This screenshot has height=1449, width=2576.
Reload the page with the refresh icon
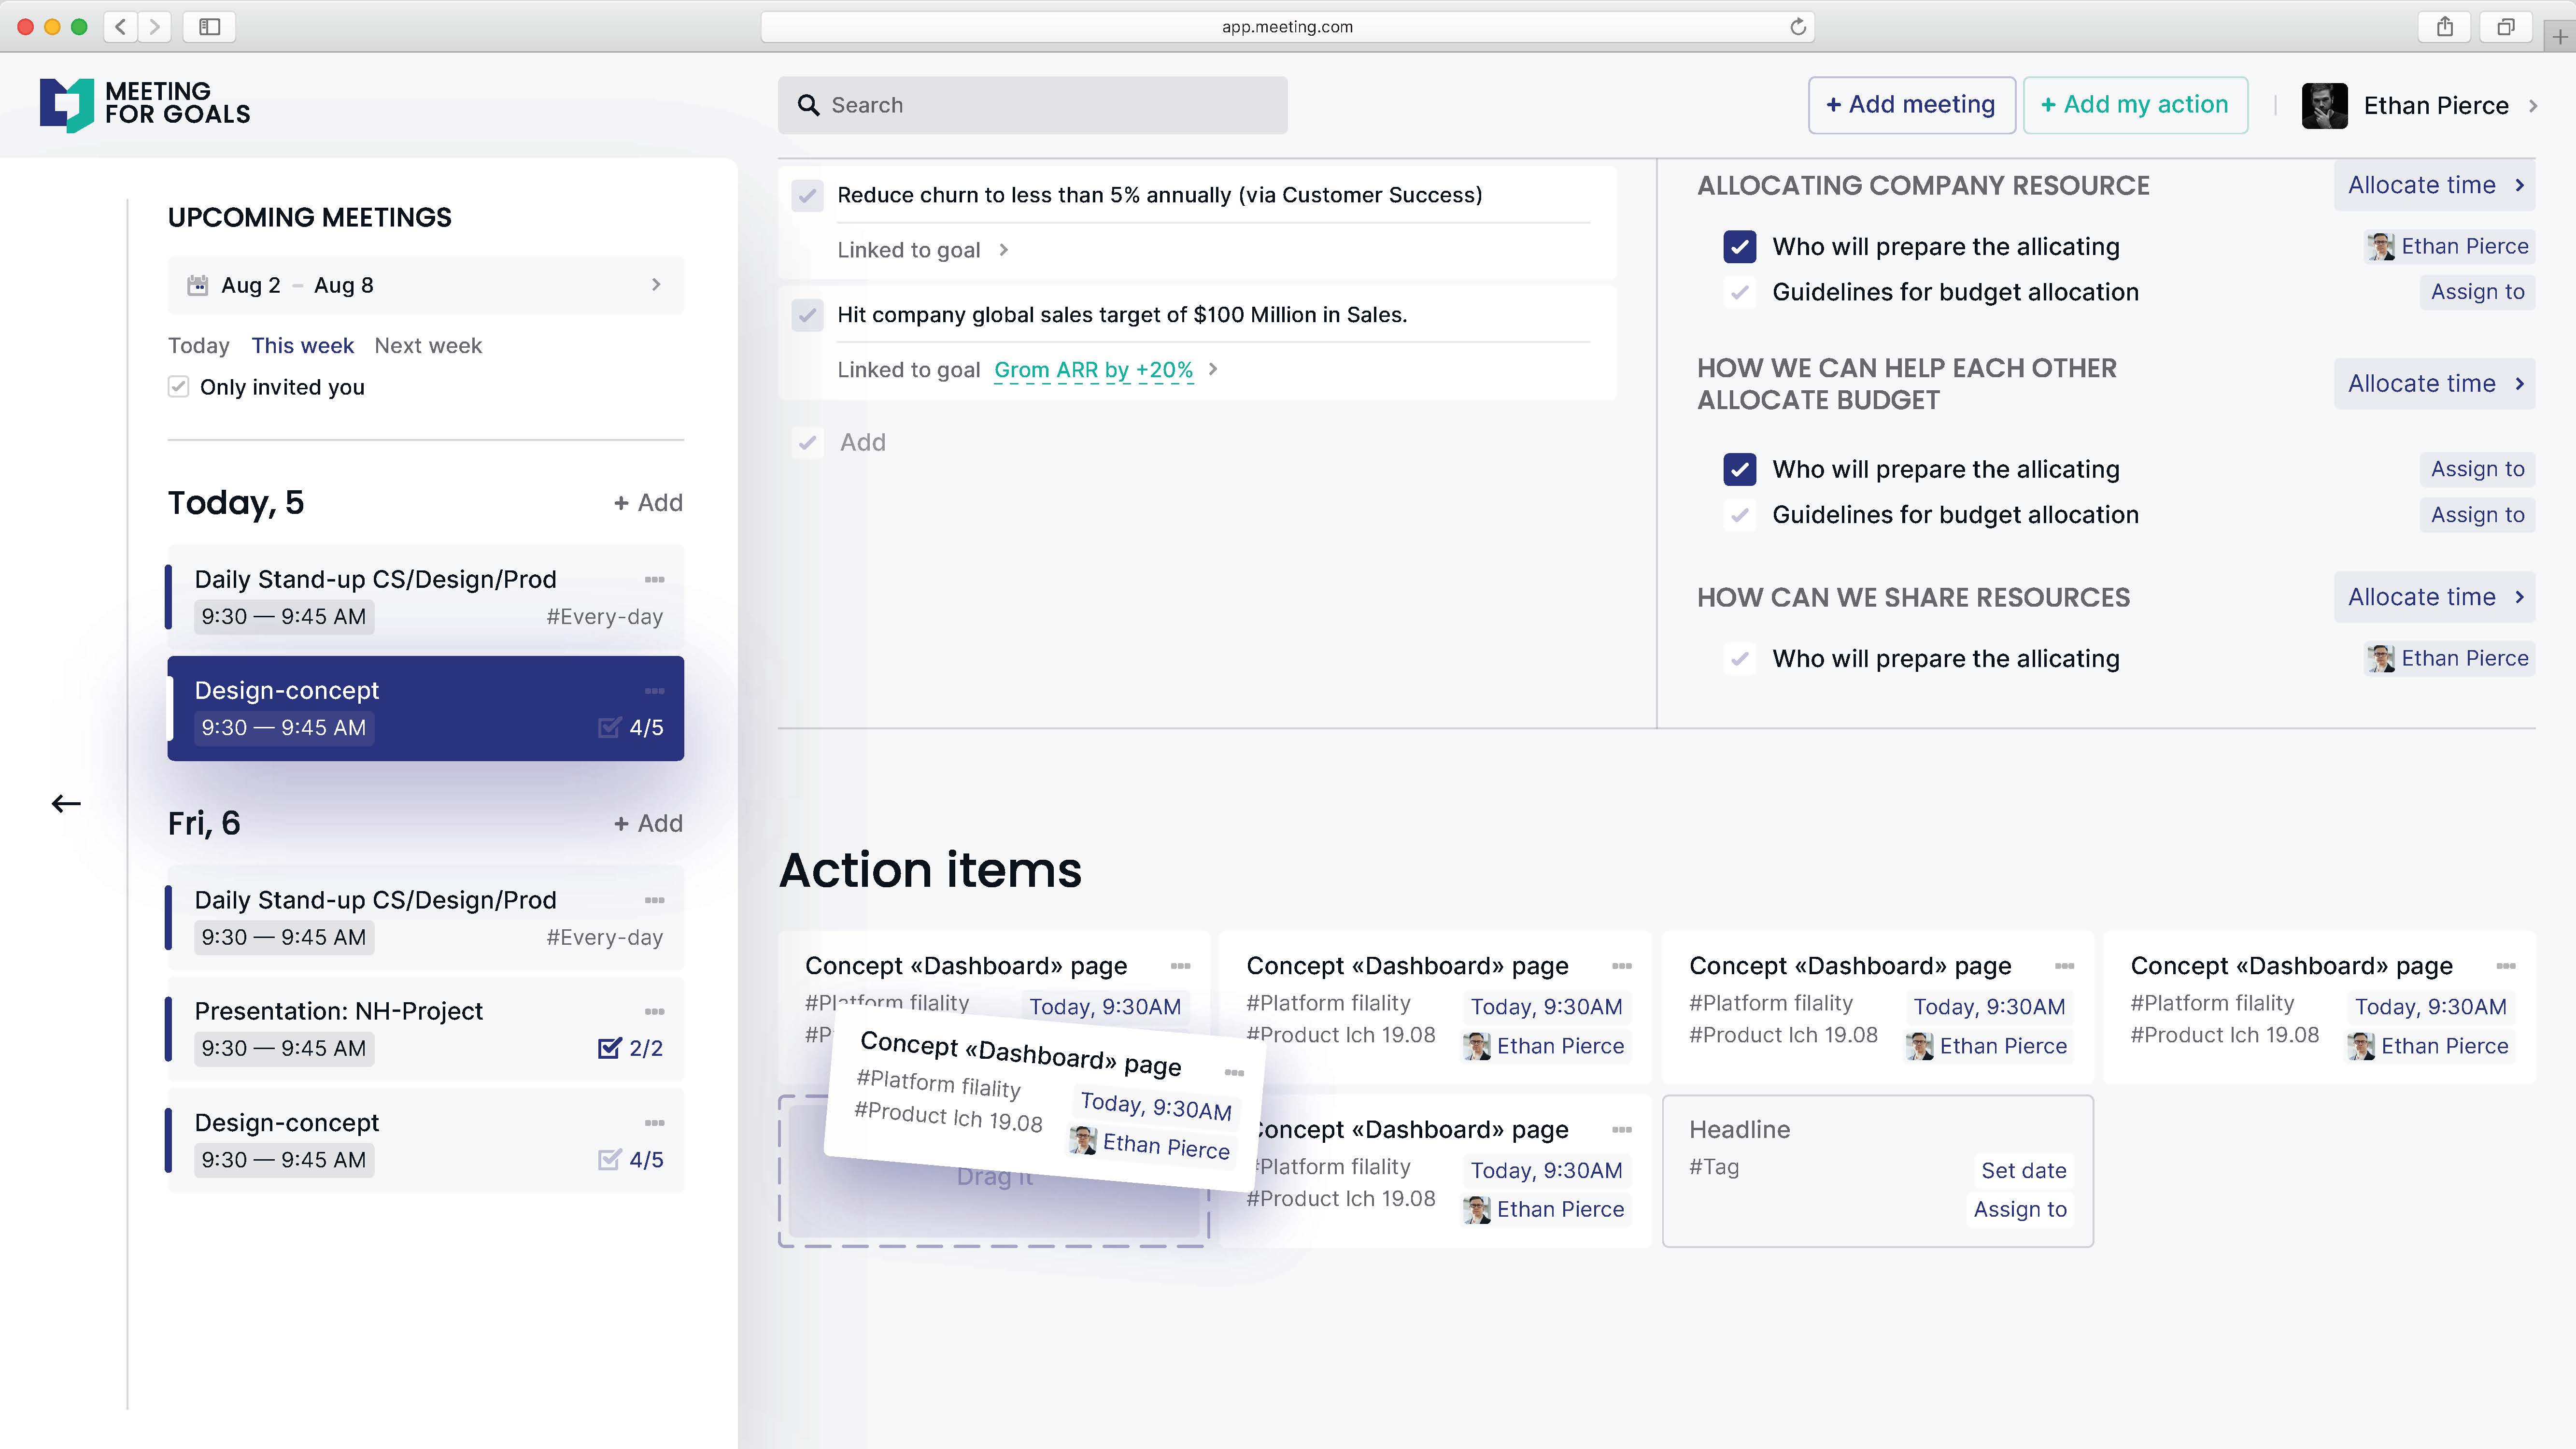pos(1797,27)
